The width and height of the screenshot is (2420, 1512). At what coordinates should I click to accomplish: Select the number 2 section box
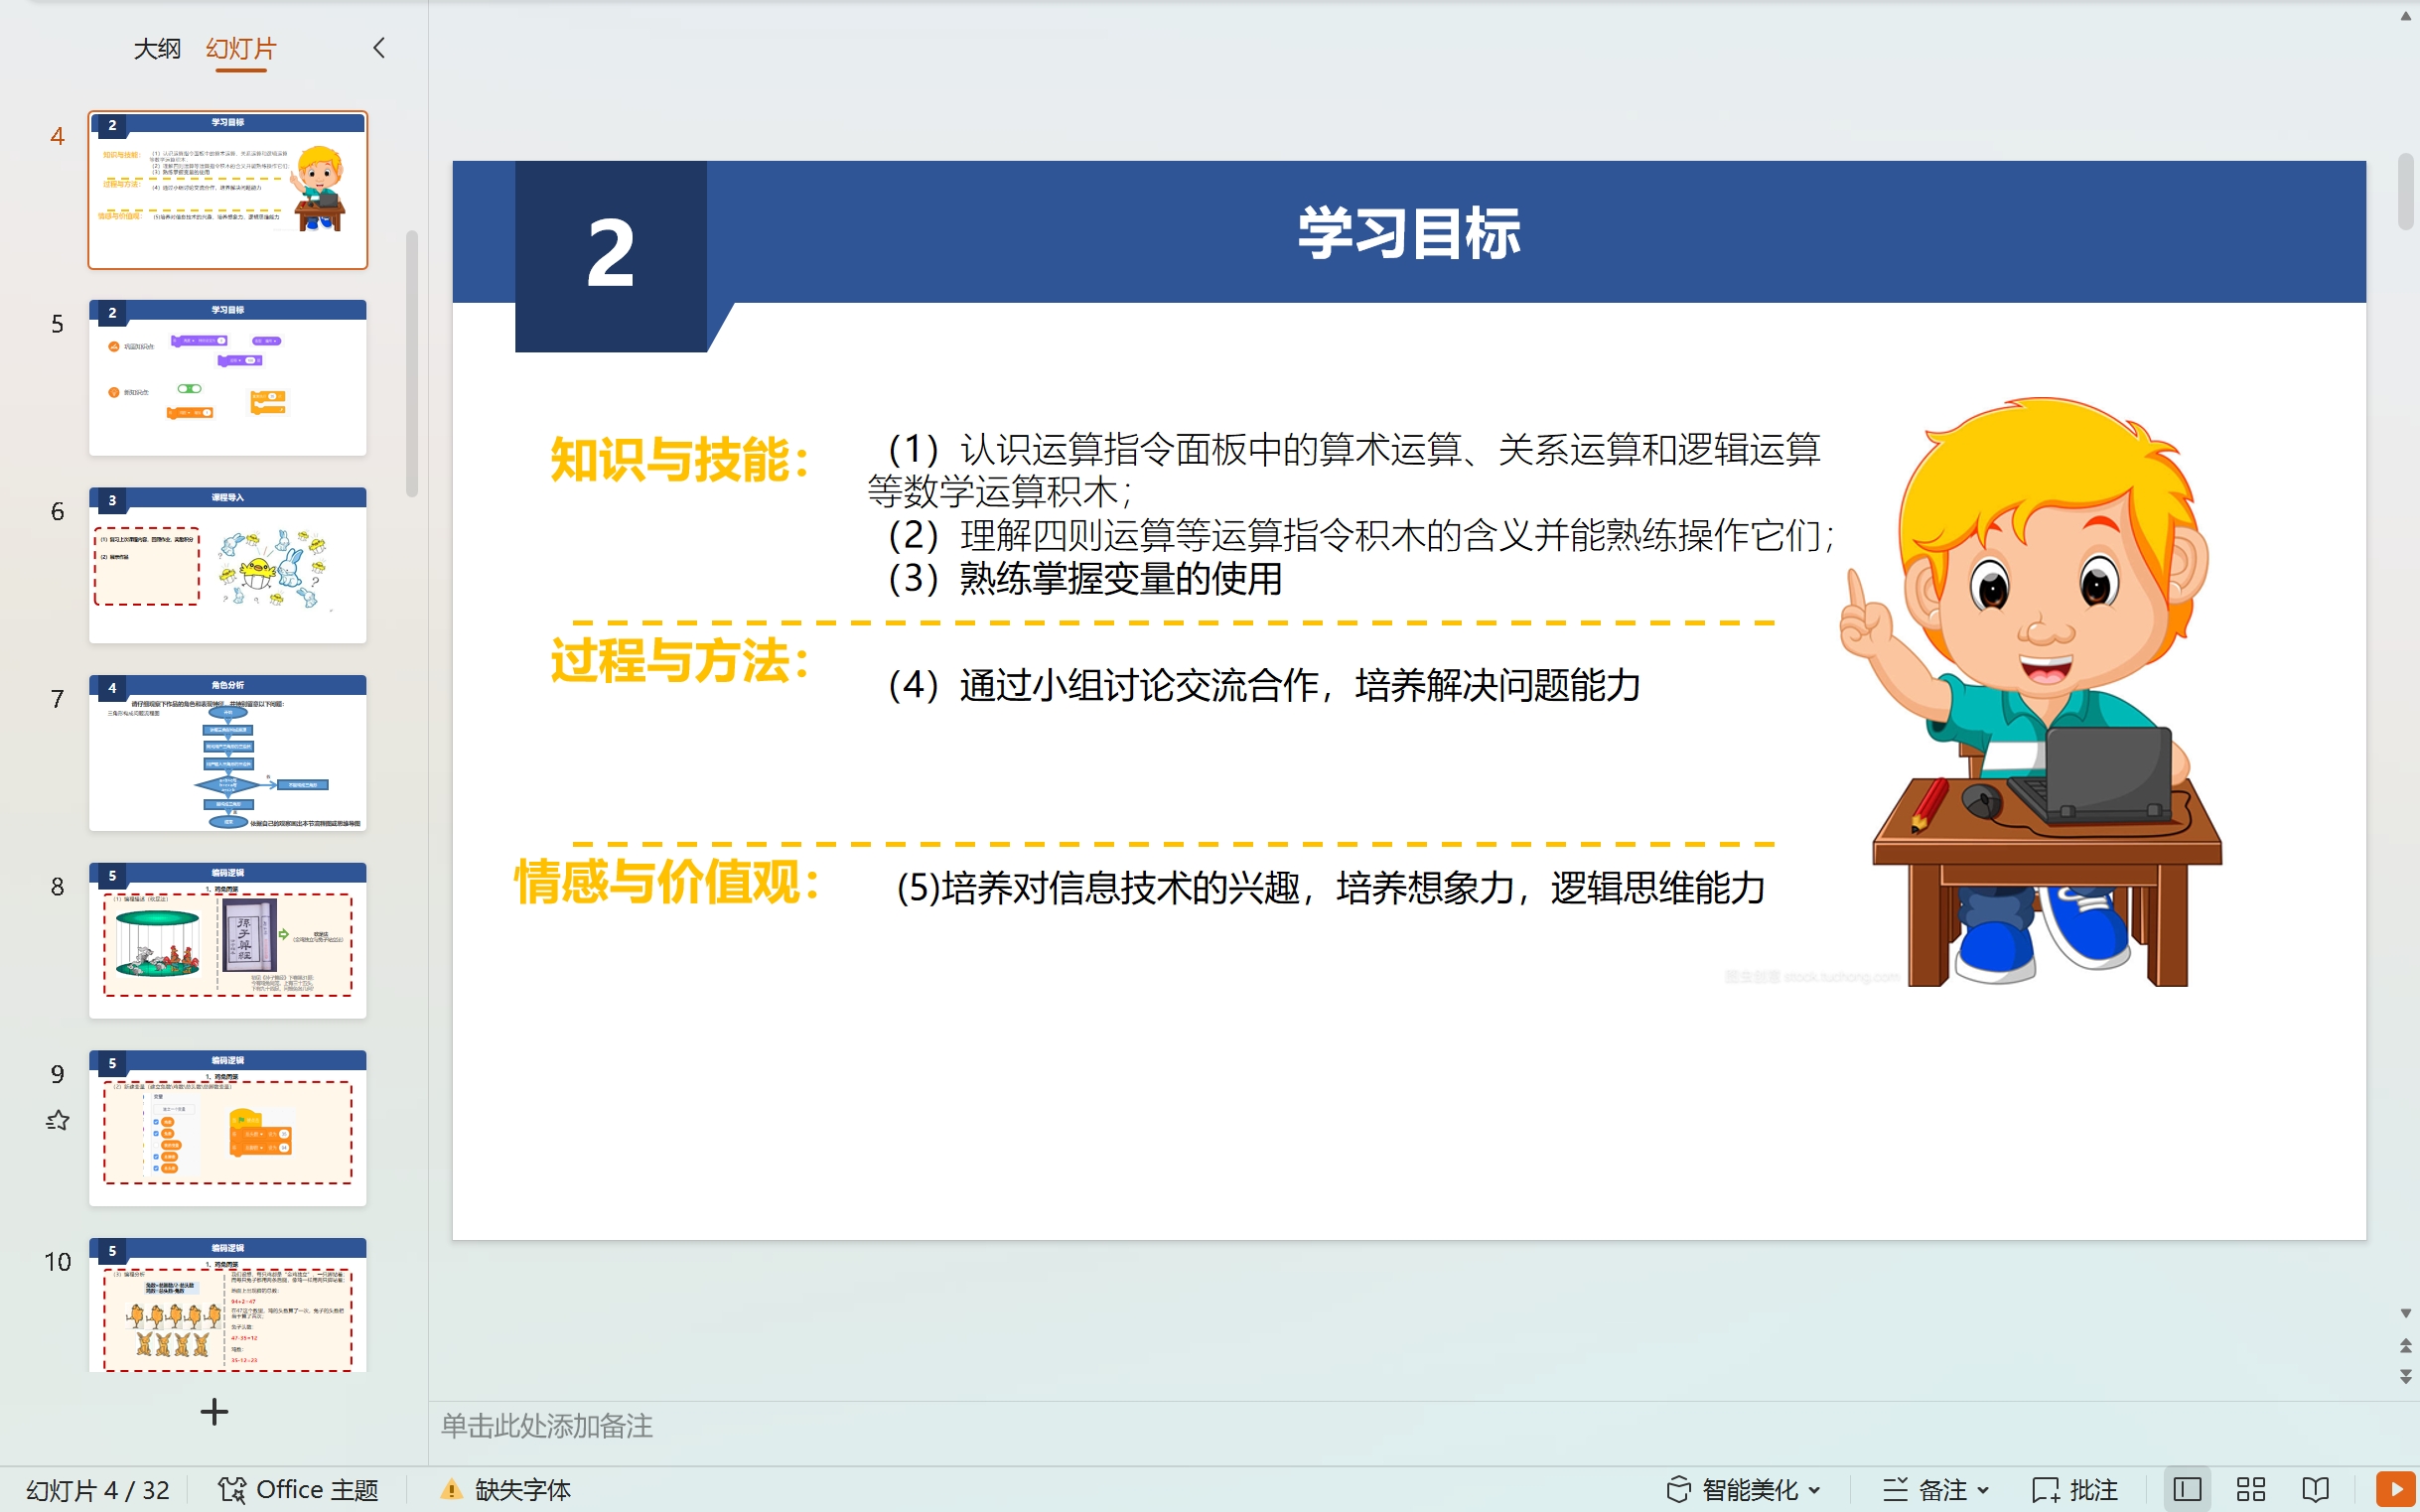coord(611,256)
